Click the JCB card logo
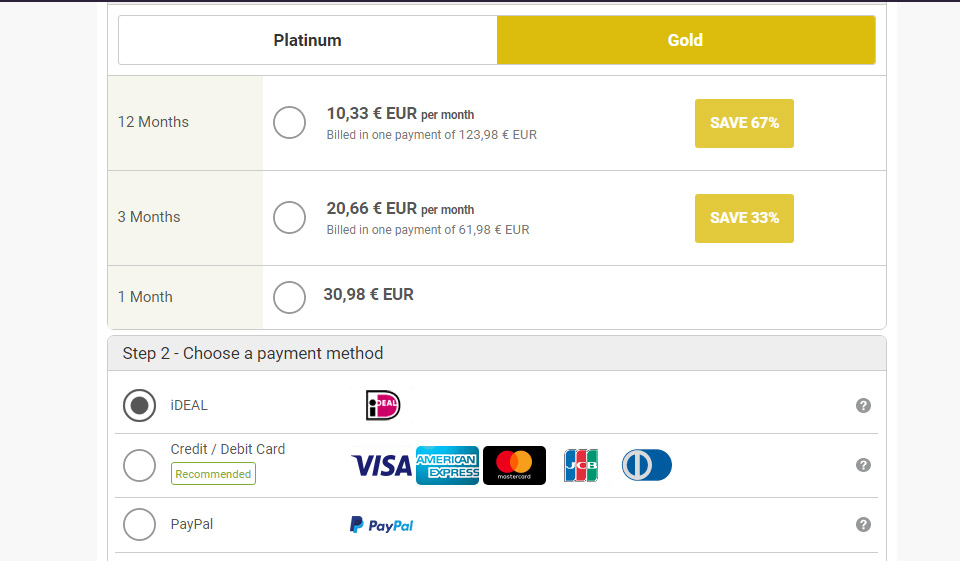 click(x=581, y=465)
